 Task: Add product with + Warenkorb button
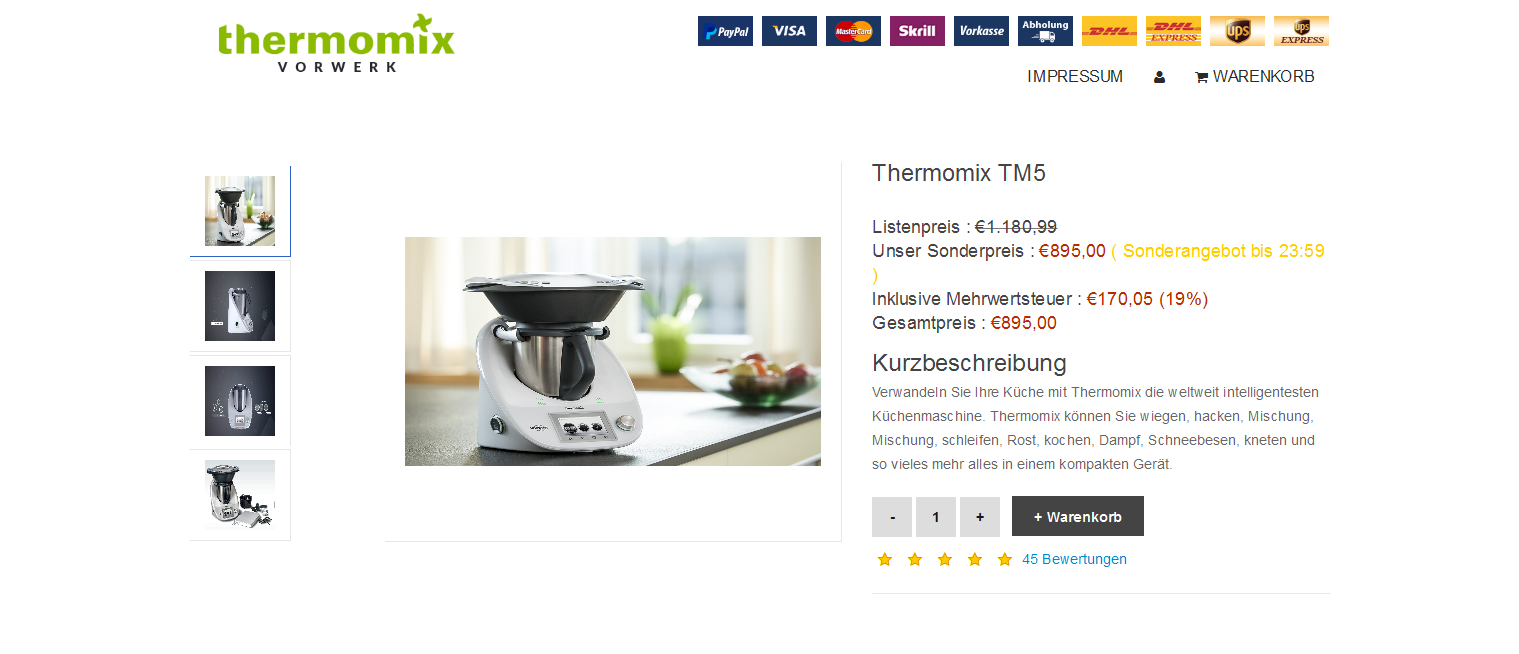(x=1078, y=516)
